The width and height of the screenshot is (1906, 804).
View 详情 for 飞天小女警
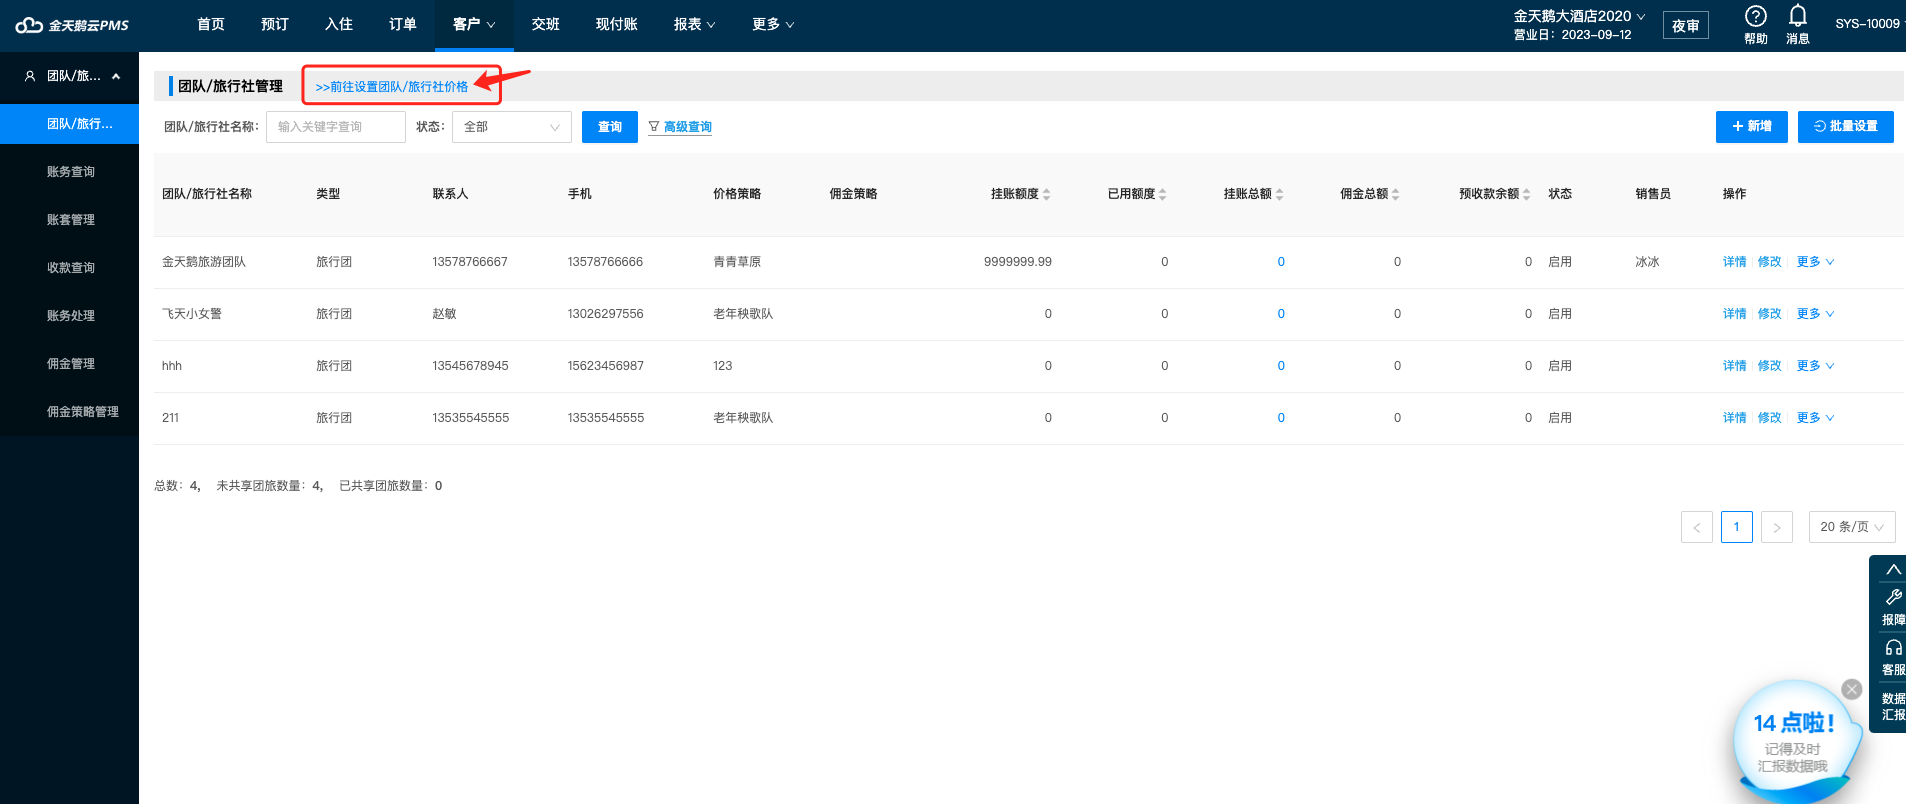pos(1735,314)
